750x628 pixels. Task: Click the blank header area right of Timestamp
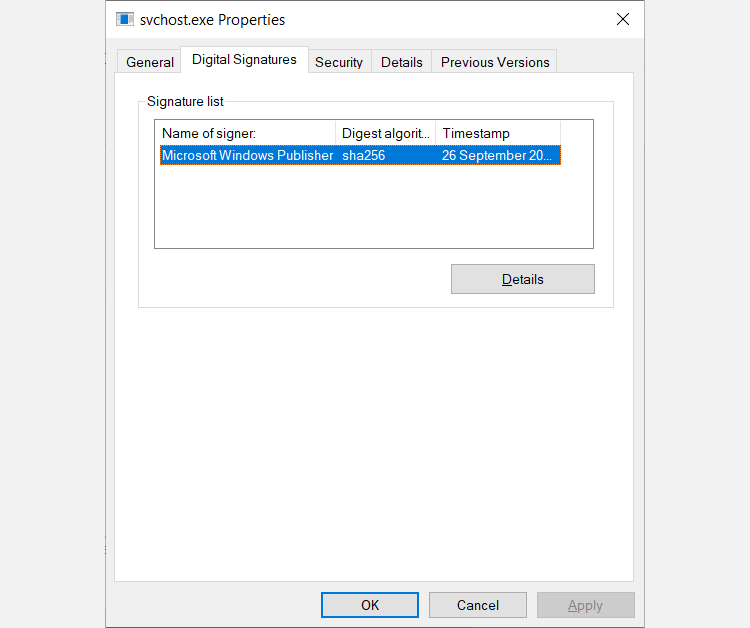[x=576, y=133]
